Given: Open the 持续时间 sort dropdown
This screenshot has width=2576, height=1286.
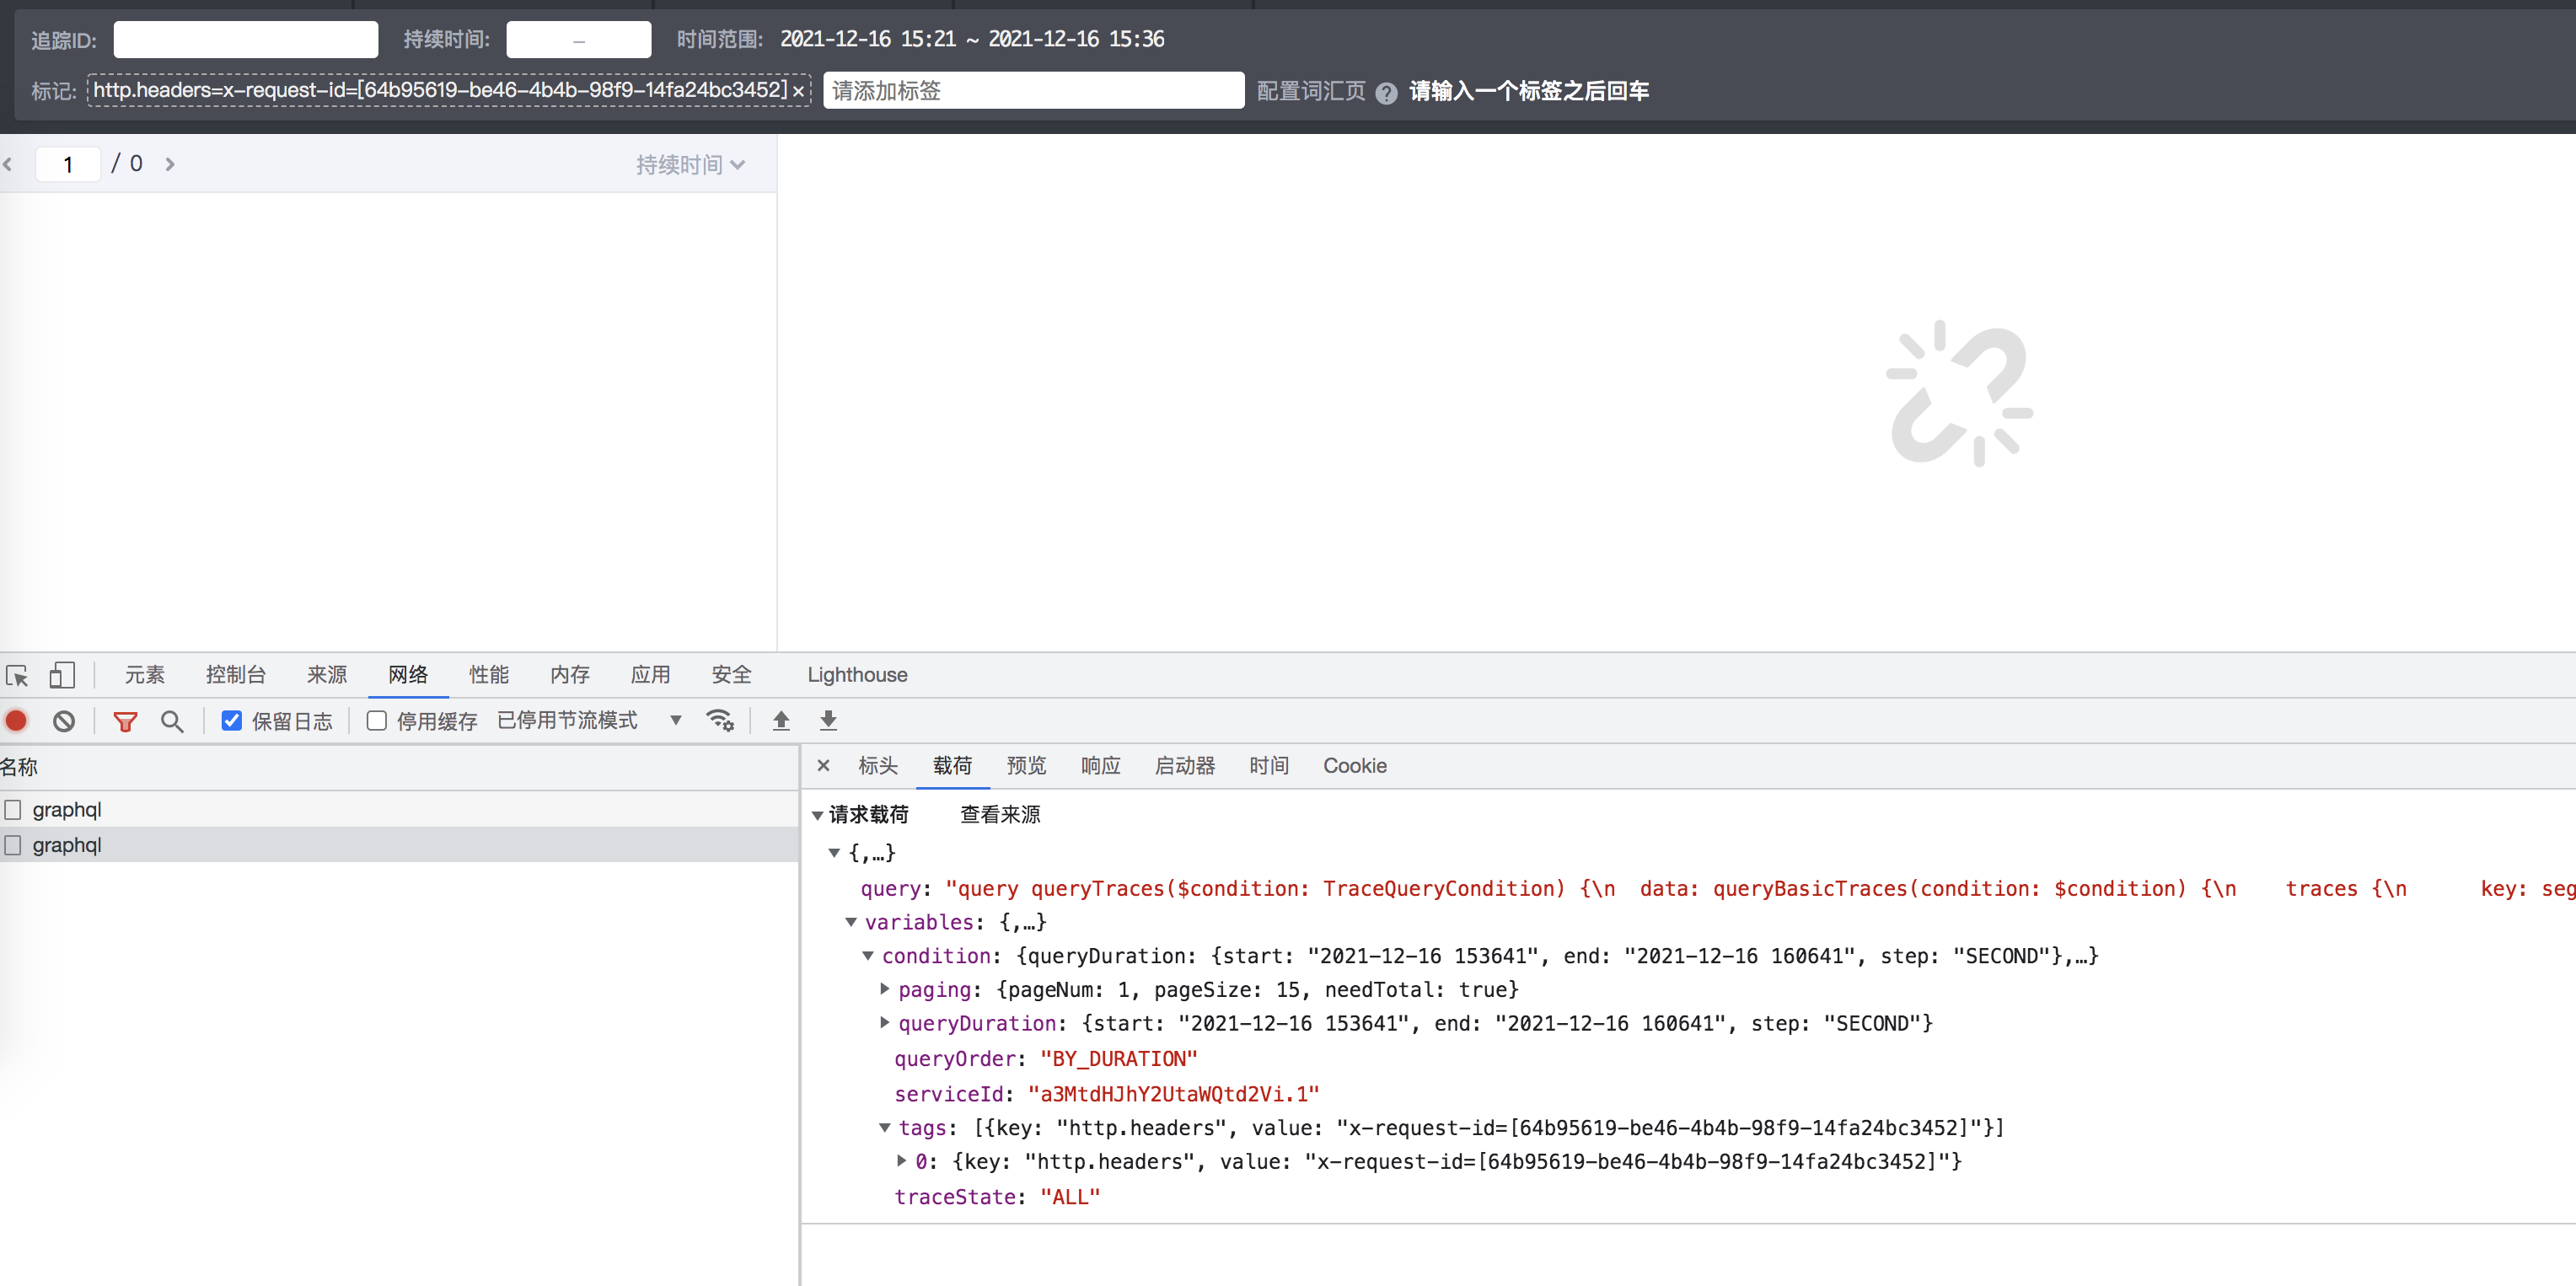Looking at the screenshot, I should pyautogui.click(x=691, y=164).
